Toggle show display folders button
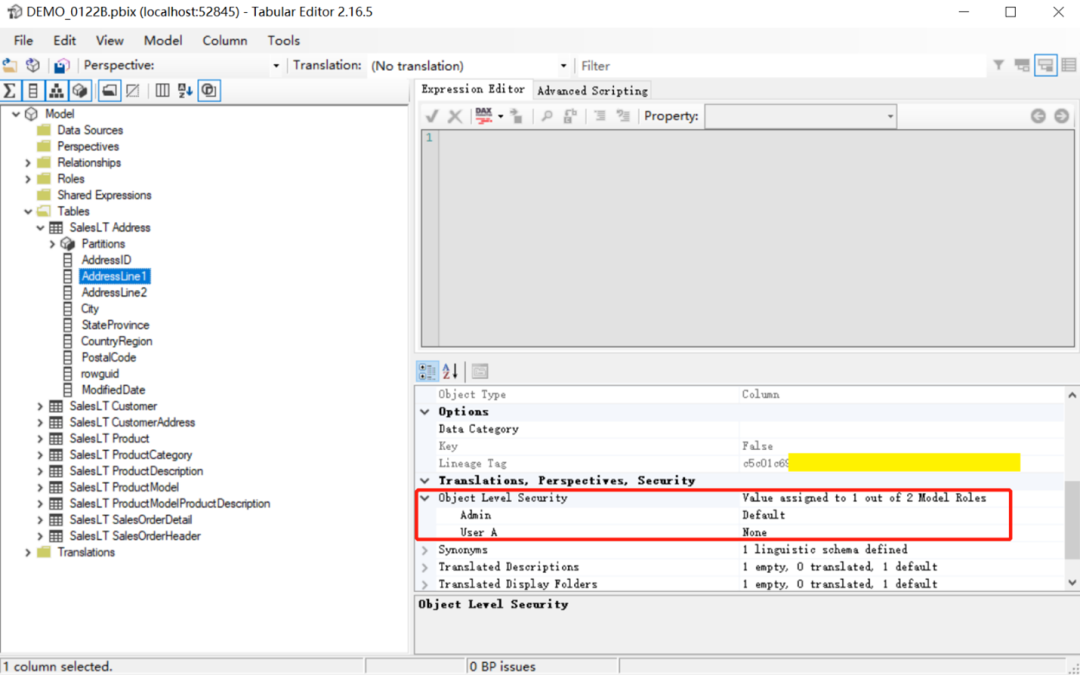1080x675 pixels. [110, 90]
